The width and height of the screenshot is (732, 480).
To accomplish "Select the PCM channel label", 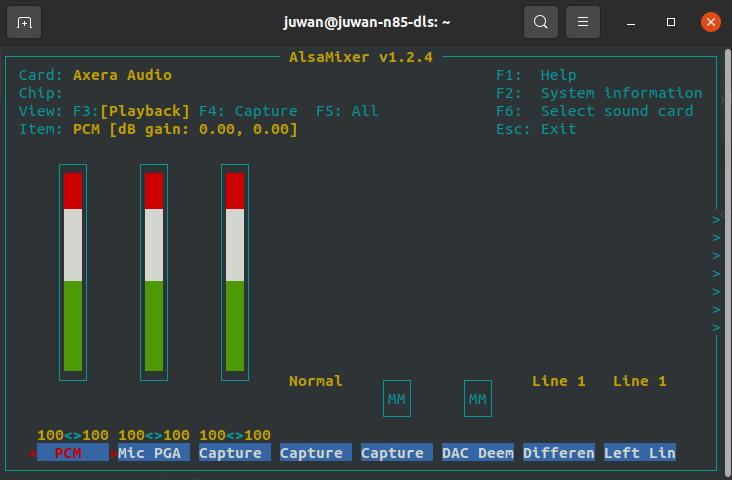I will click(x=73, y=452).
